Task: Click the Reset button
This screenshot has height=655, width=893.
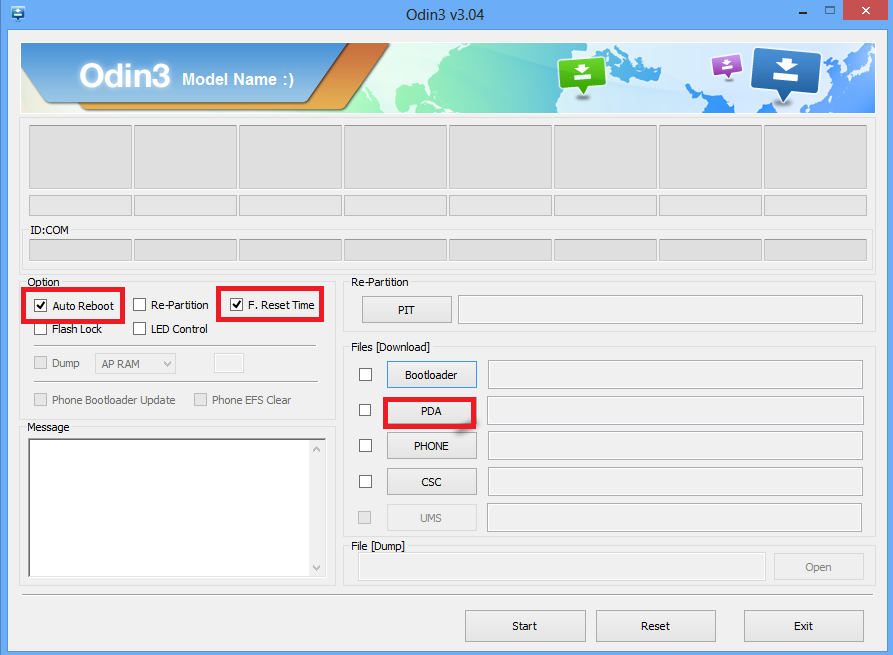Action: (x=655, y=626)
